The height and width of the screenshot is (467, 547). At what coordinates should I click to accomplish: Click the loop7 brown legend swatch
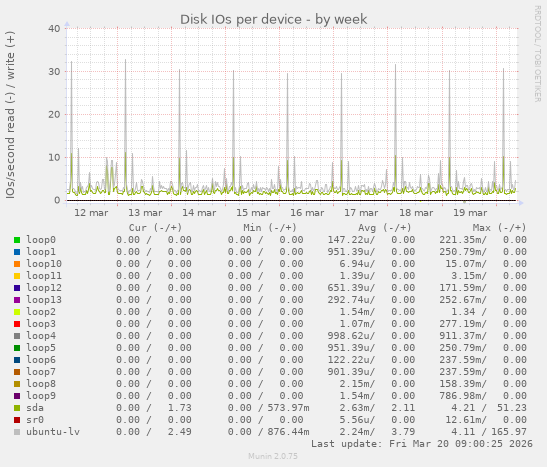[17, 372]
